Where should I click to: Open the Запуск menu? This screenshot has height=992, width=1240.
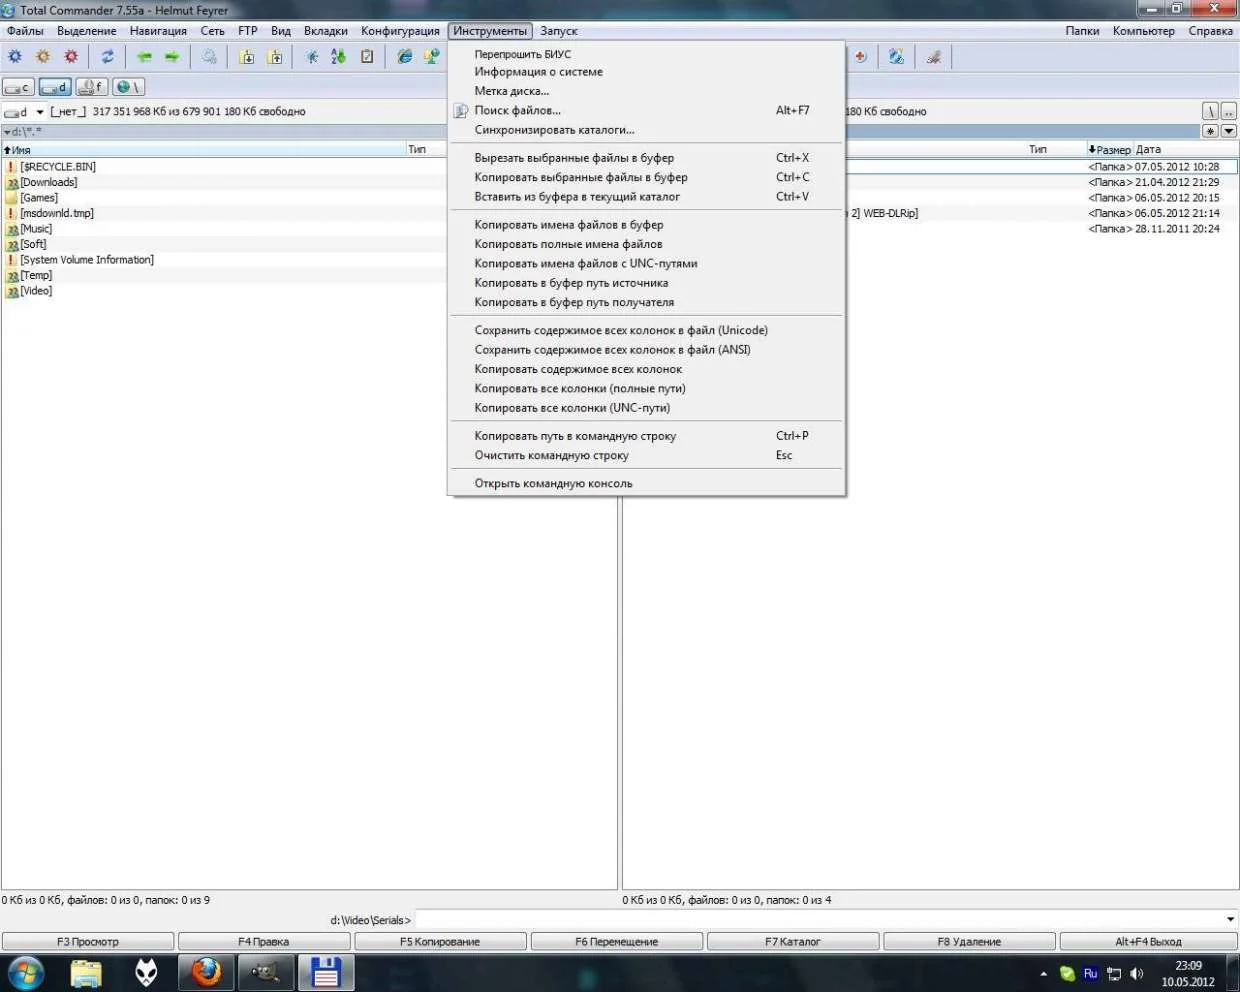coord(559,31)
